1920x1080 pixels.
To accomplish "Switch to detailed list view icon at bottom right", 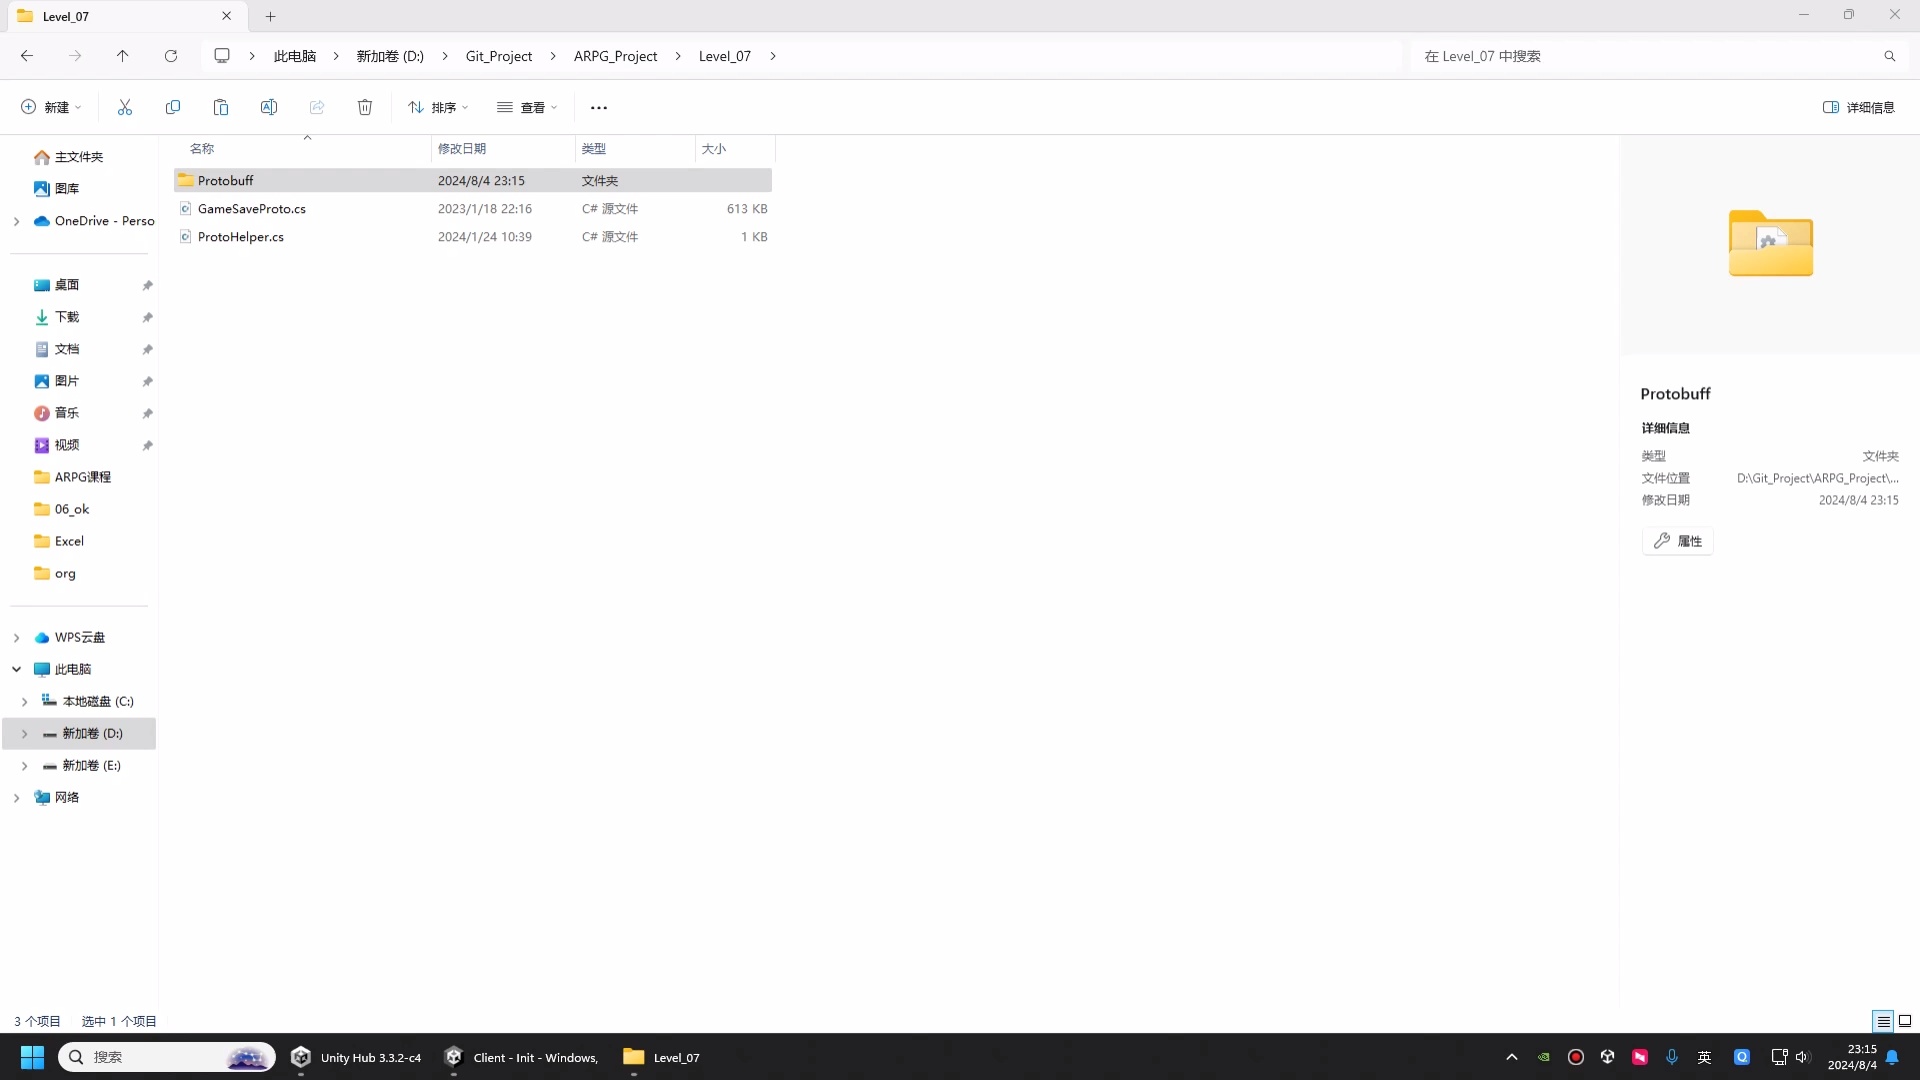I will pos(1881,1021).
